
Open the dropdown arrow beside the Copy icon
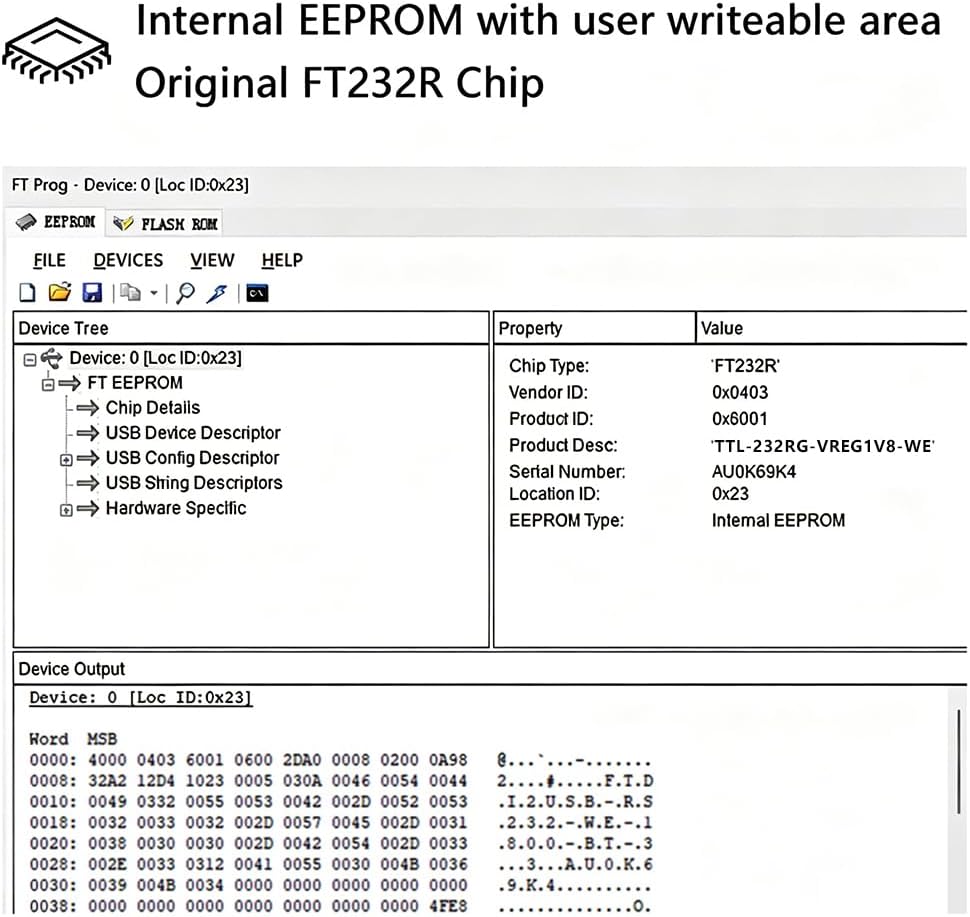[x=153, y=293]
